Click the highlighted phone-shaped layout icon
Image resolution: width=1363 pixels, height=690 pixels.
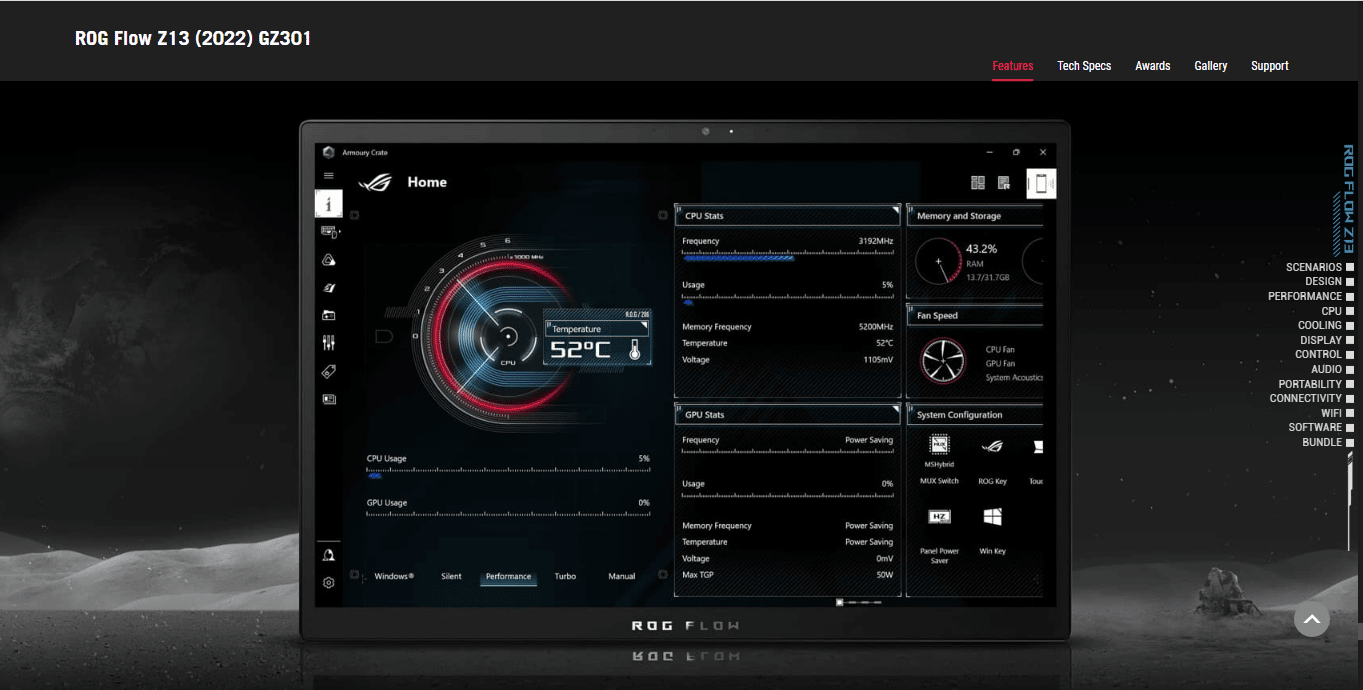point(1041,184)
